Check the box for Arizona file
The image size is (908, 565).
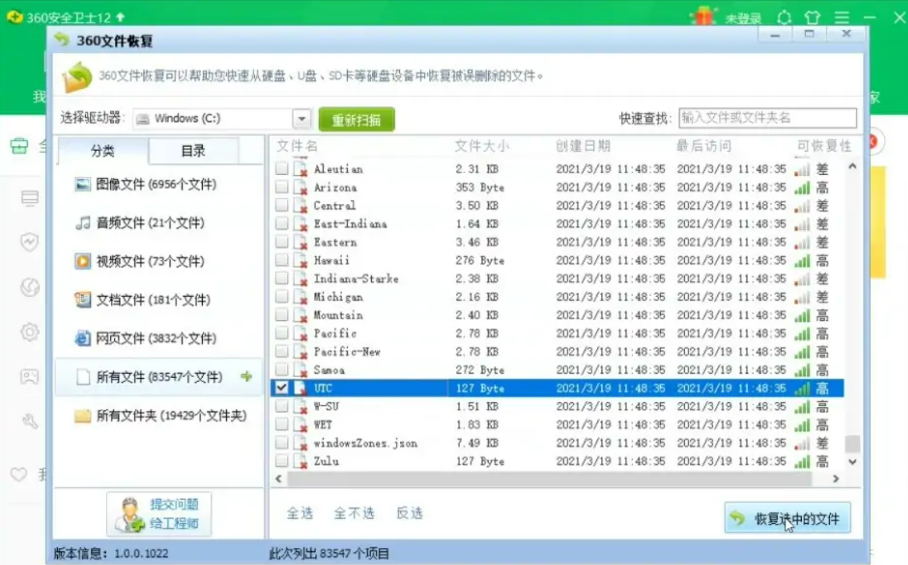pos(281,187)
